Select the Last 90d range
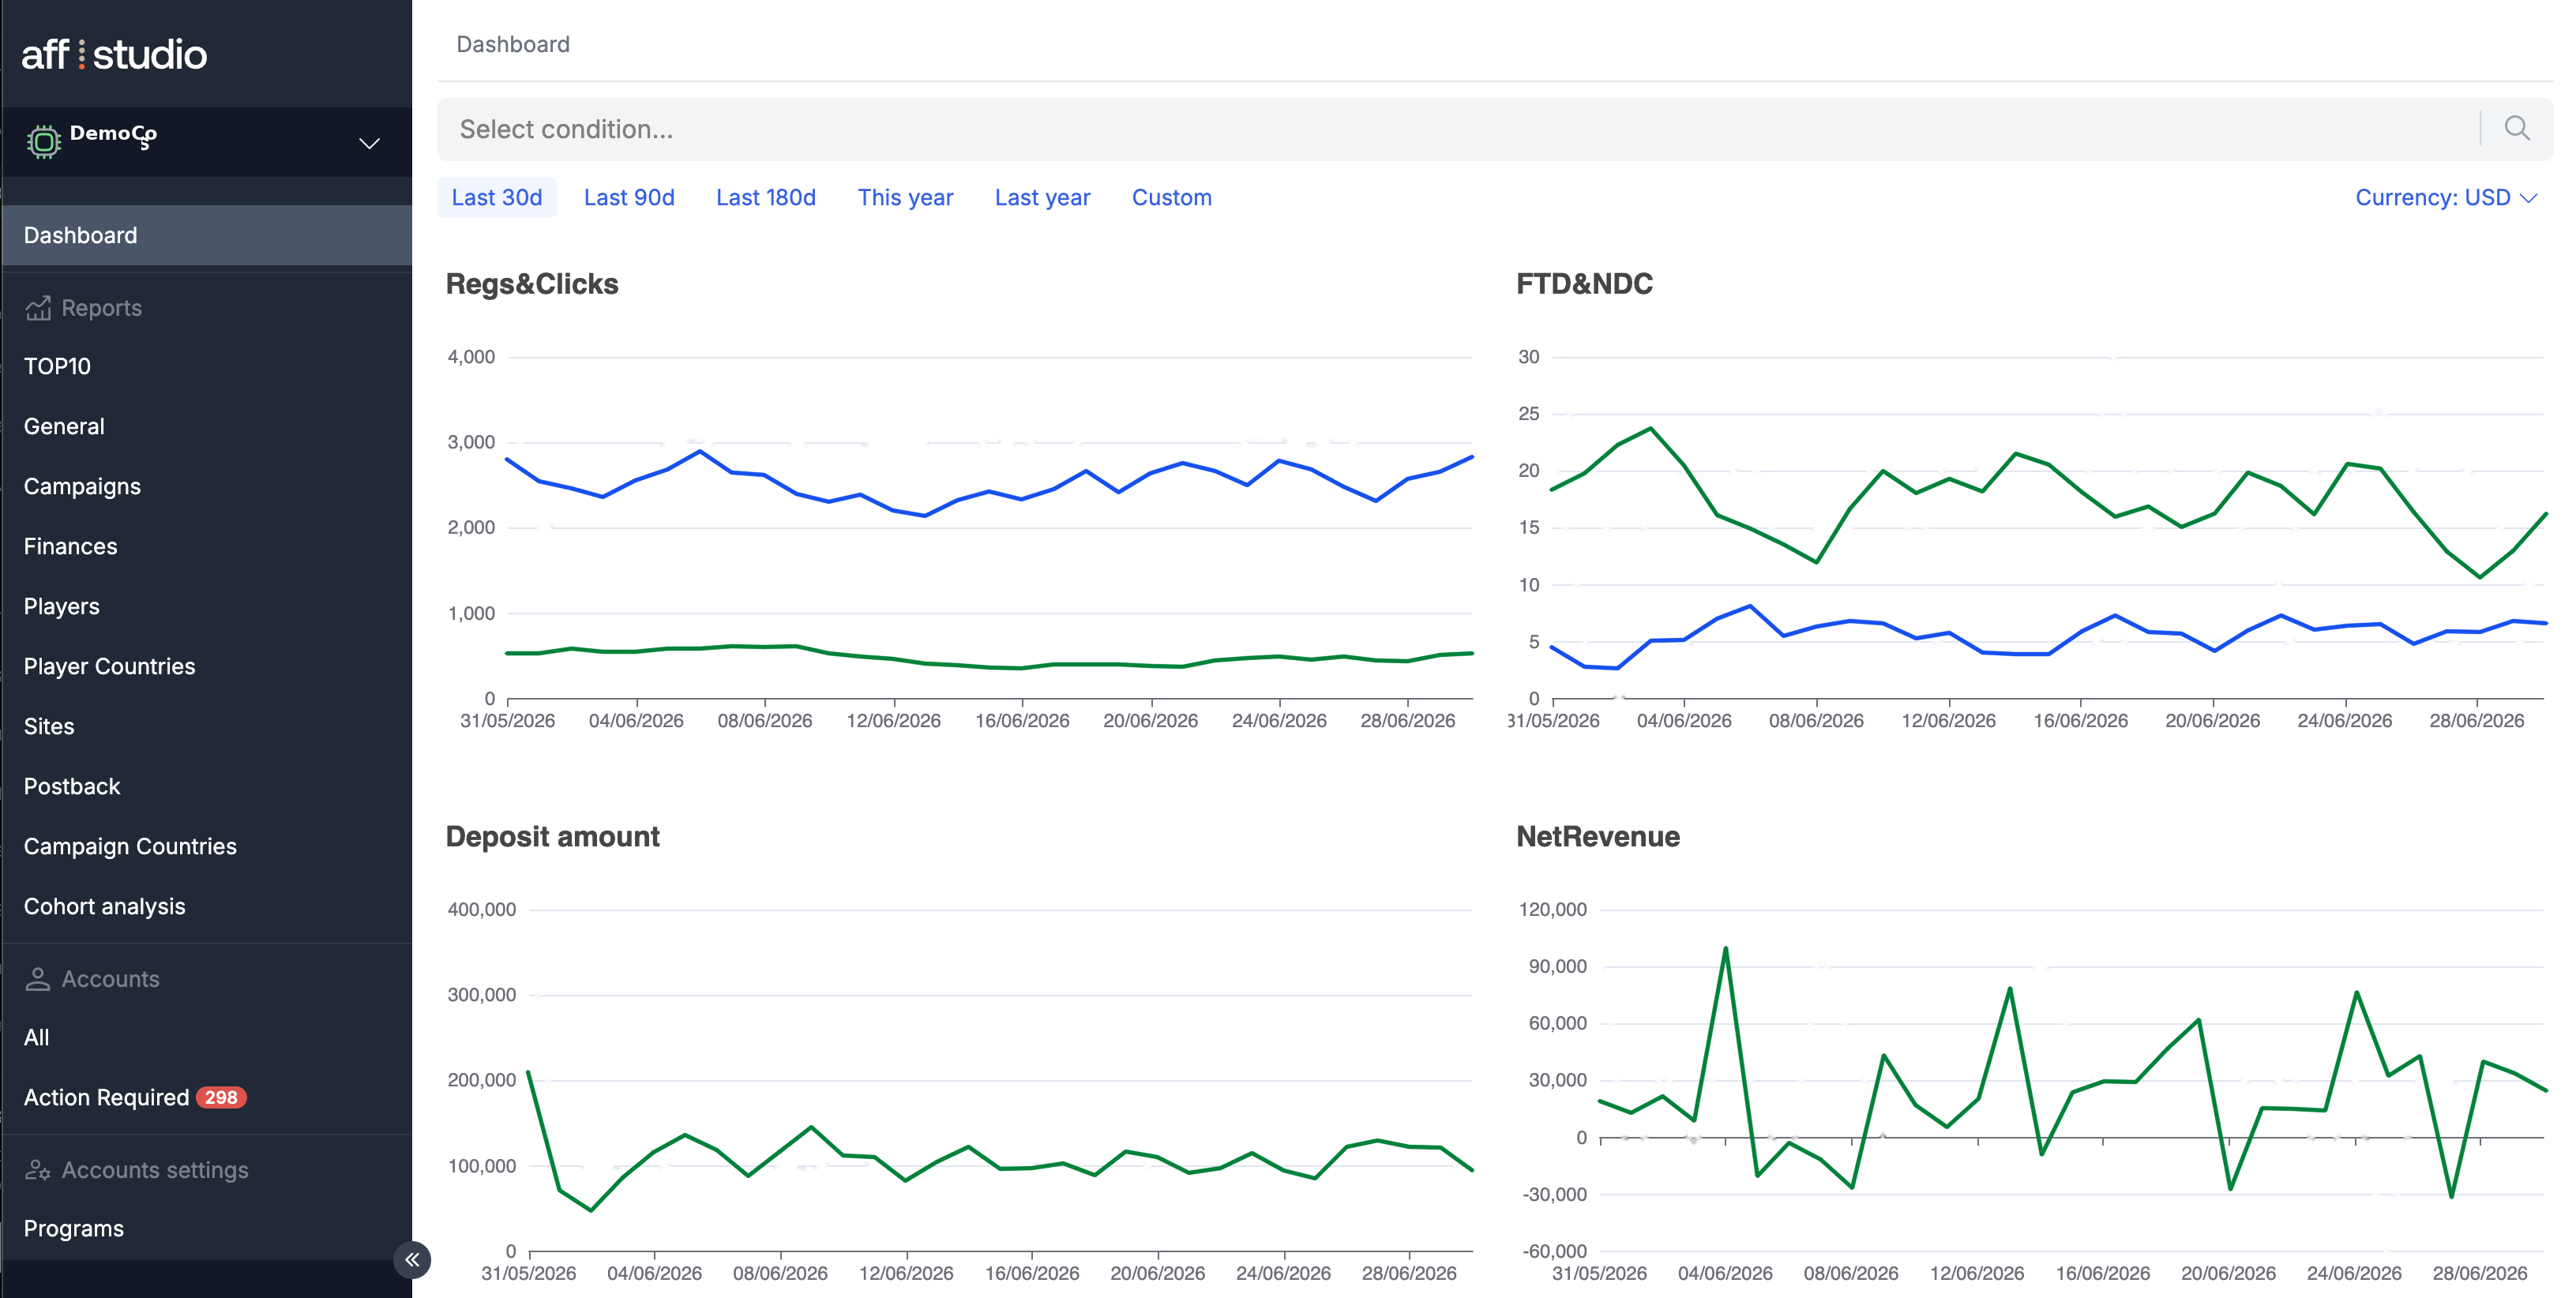The width and height of the screenshot is (2576, 1298). (x=629, y=197)
